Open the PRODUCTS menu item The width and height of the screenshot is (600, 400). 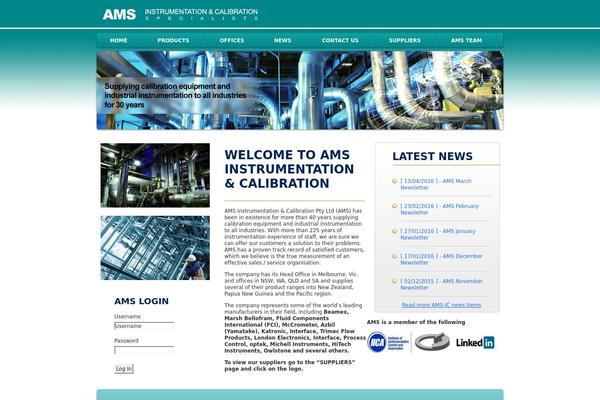tap(173, 40)
